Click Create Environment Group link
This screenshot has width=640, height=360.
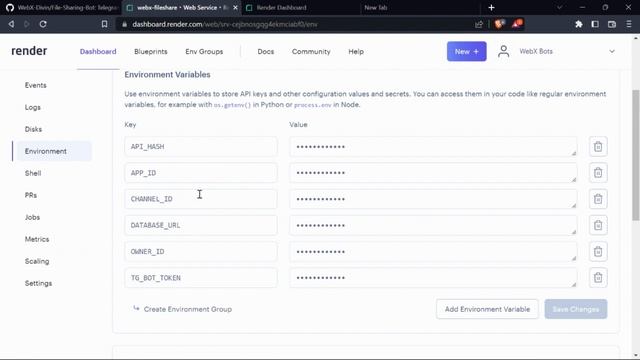pos(182,309)
